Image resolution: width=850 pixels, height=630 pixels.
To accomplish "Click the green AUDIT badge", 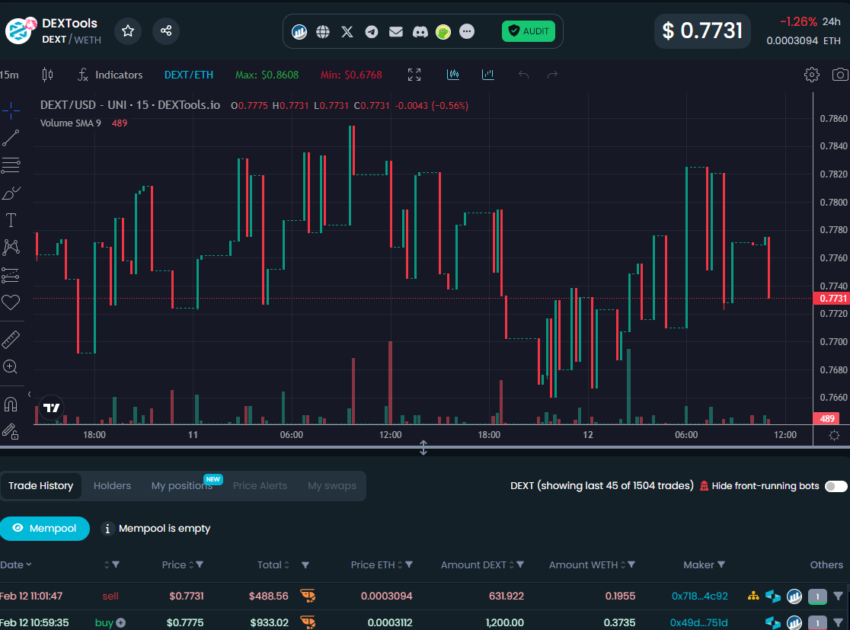I will coord(528,31).
